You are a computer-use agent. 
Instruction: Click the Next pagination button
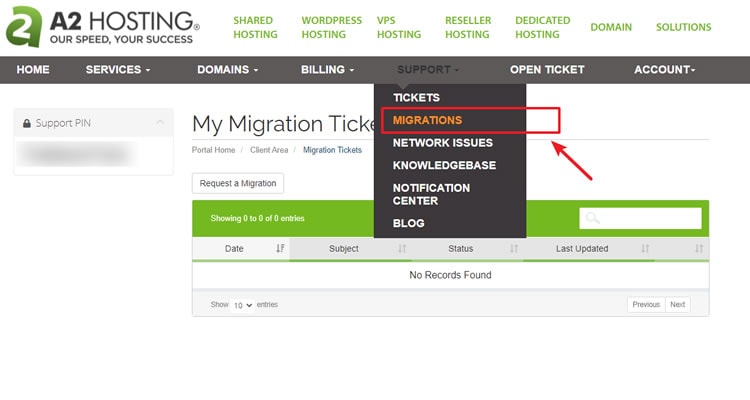click(x=677, y=304)
